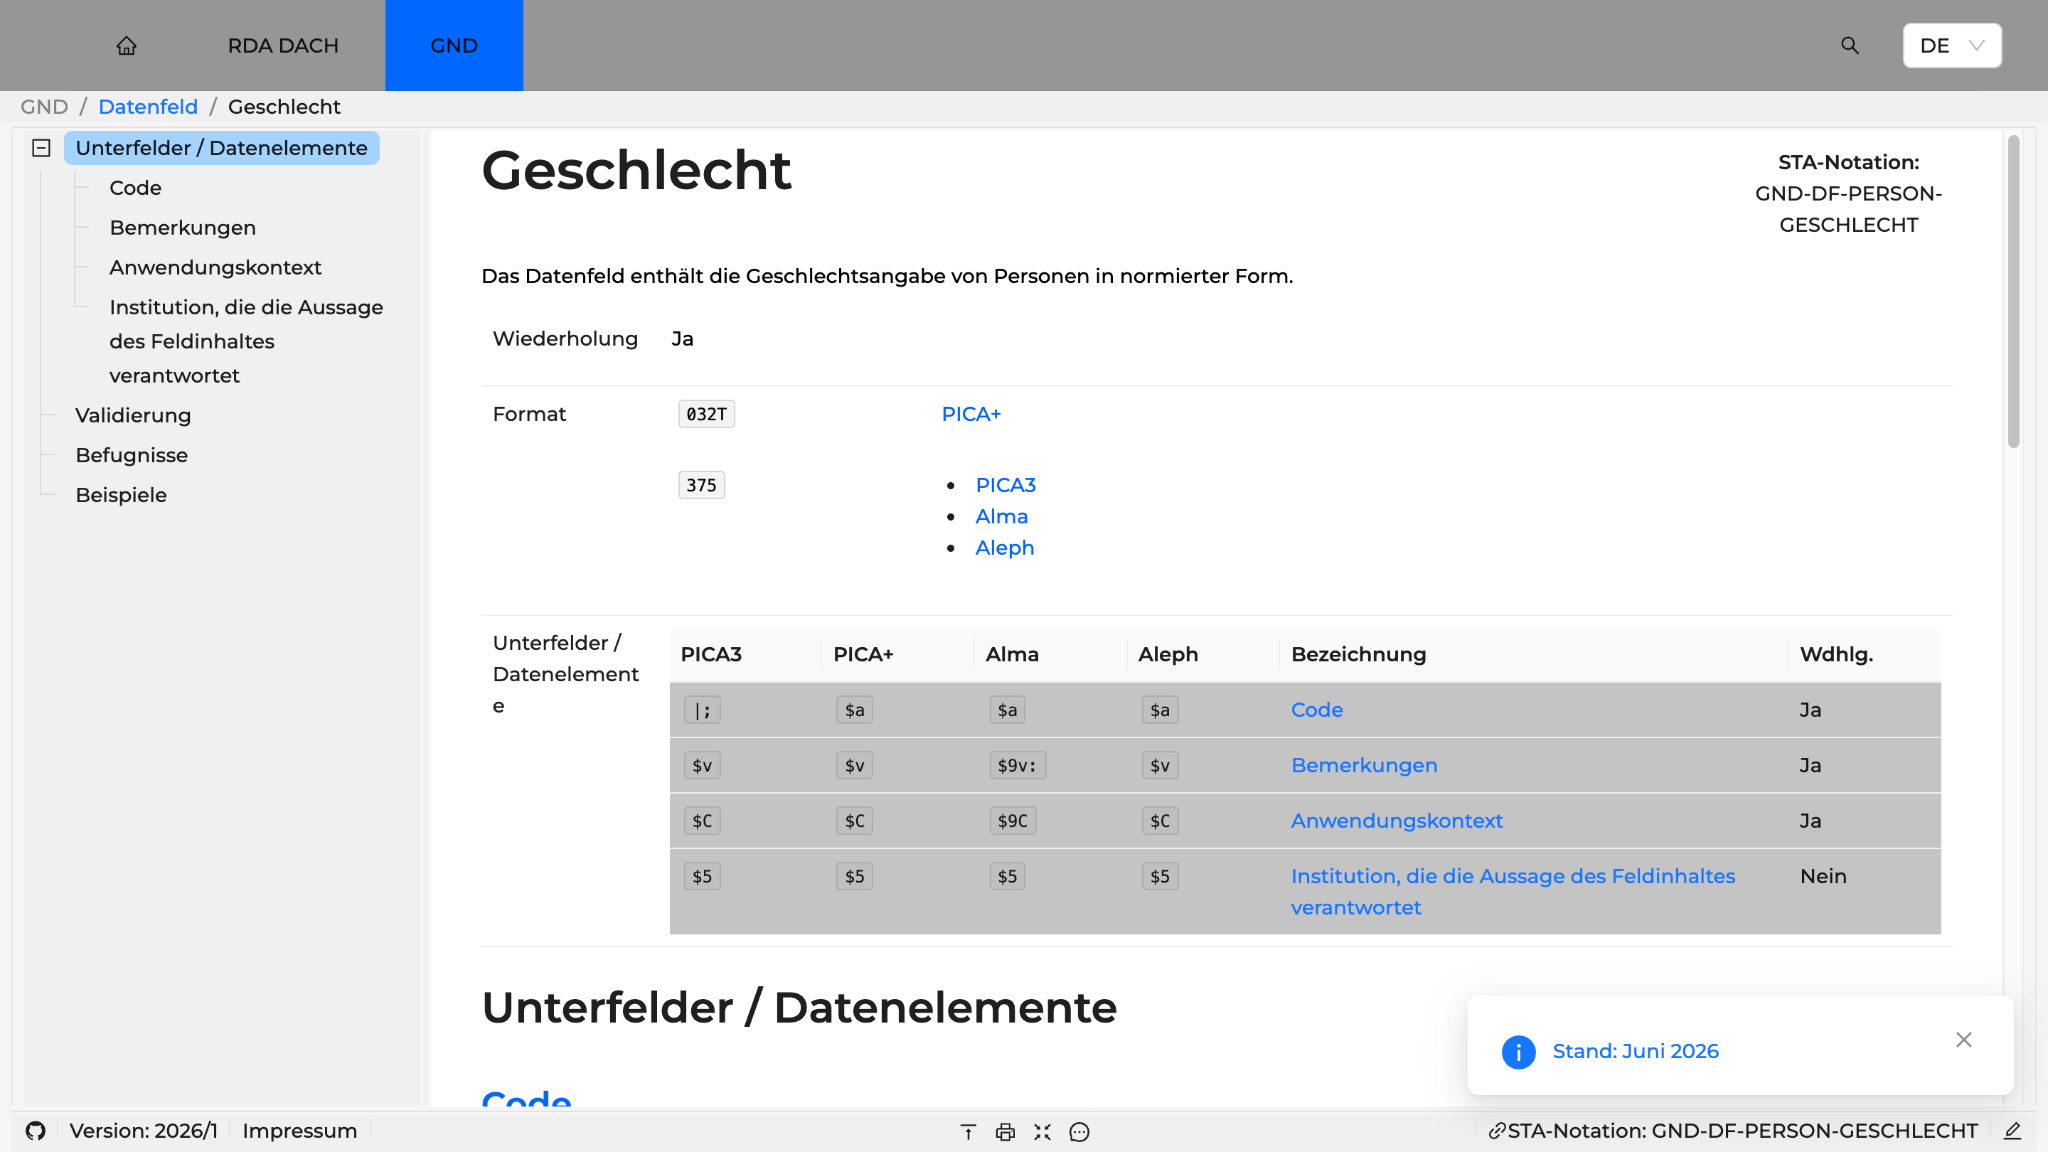Viewport: 2048px width, 1152px height.
Task: Click the $9v: Alma subfield code
Action: coord(1017,766)
